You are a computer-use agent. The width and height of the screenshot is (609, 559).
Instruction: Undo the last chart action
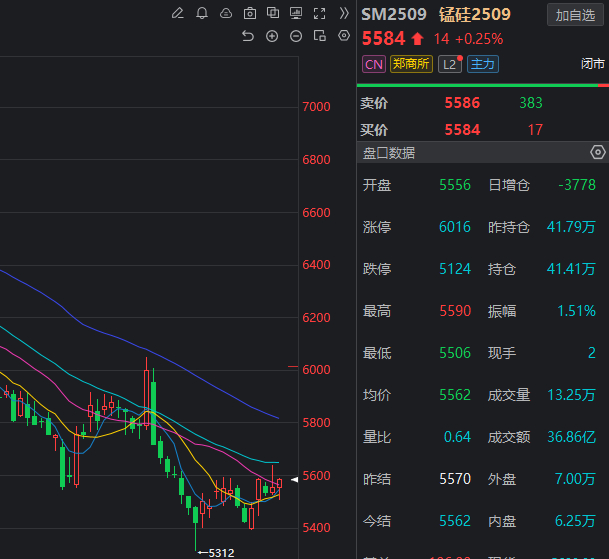pyautogui.click(x=248, y=36)
